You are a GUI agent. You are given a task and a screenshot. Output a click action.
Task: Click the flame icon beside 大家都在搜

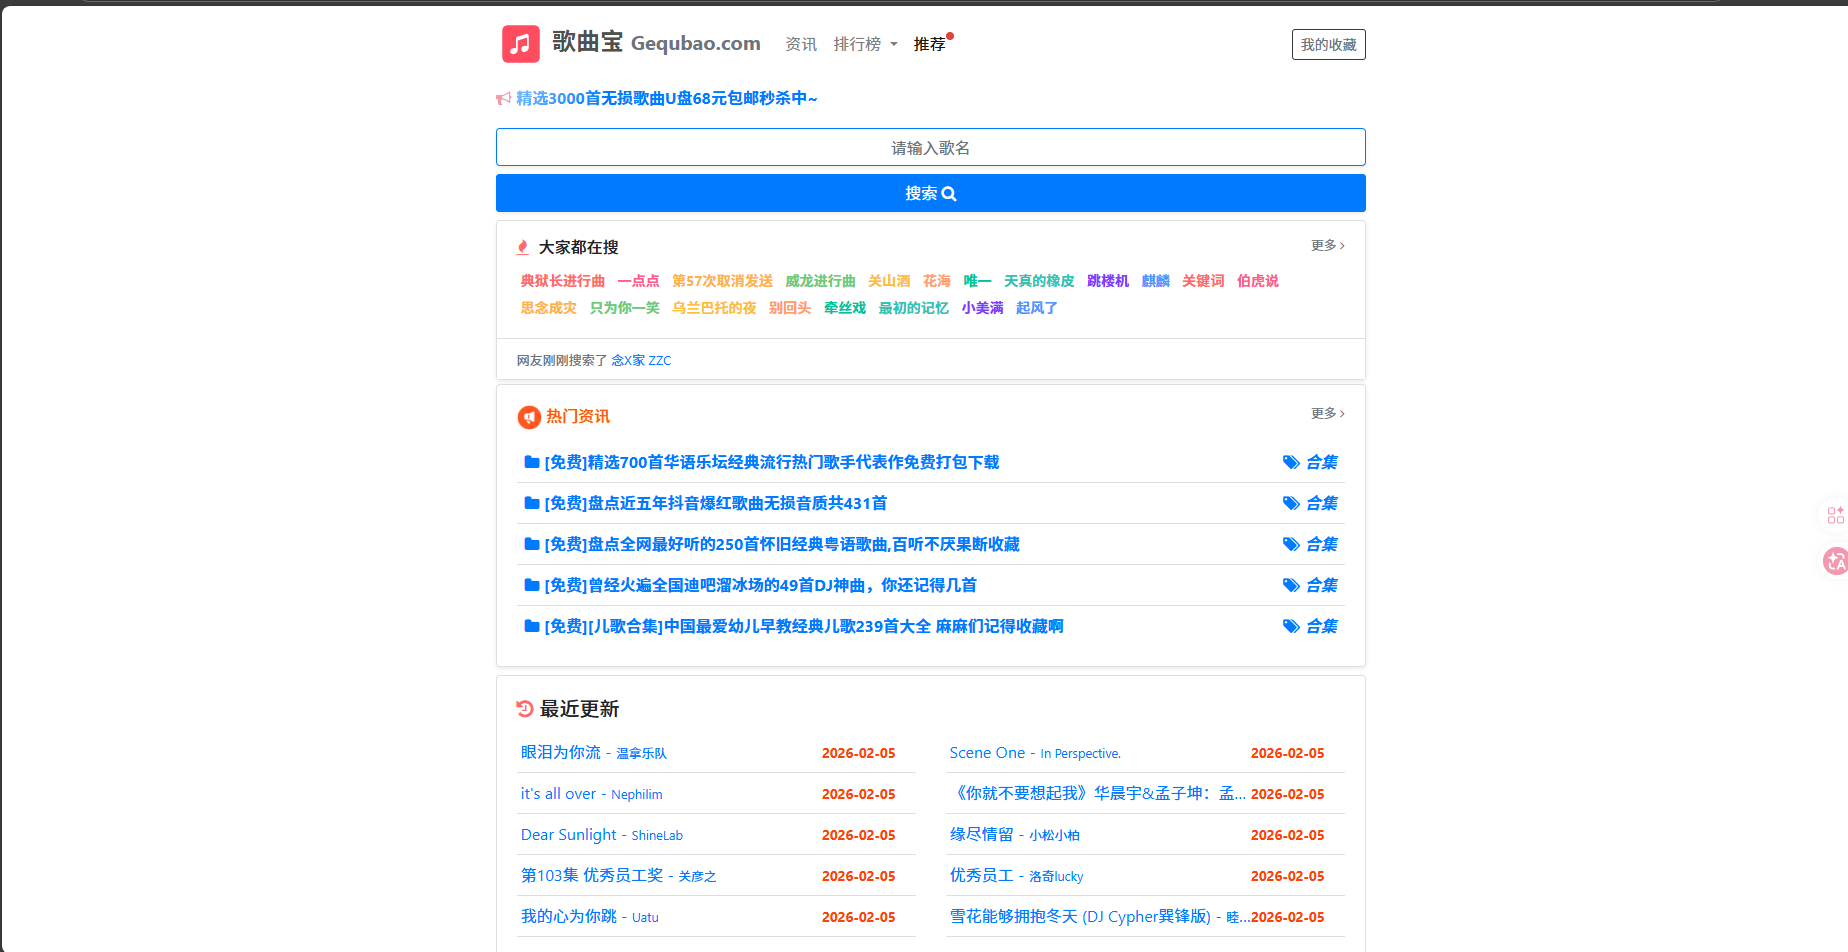[x=523, y=248]
